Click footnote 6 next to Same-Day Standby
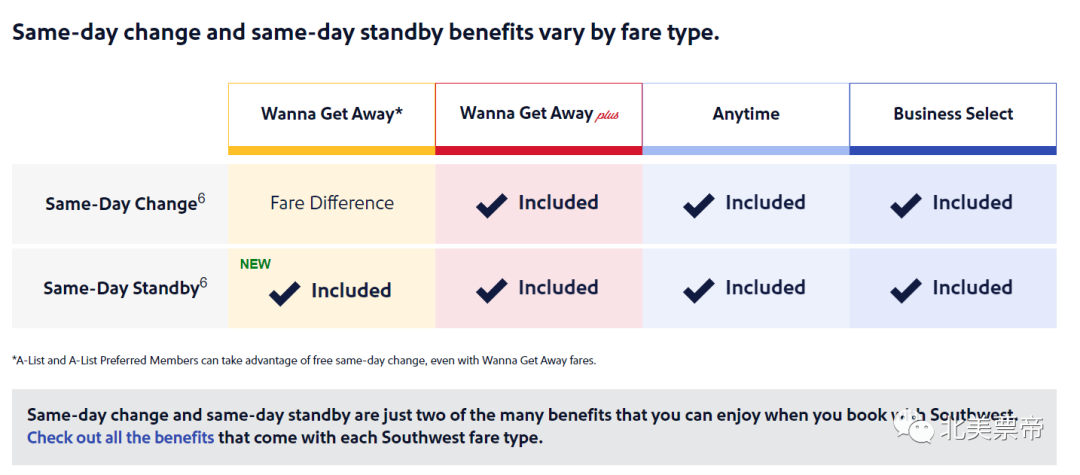1080x475 pixels. pyautogui.click(x=203, y=282)
